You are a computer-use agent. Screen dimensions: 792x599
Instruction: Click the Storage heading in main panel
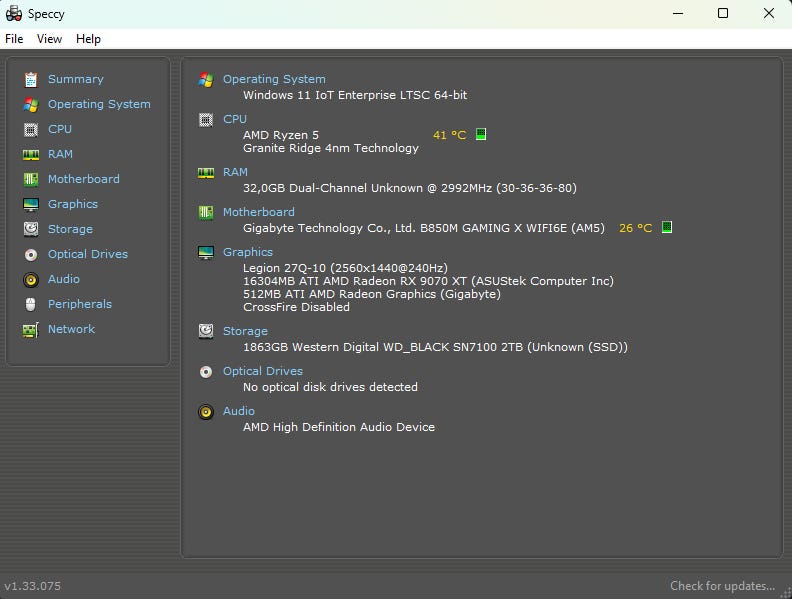pyautogui.click(x=245, y=331)
